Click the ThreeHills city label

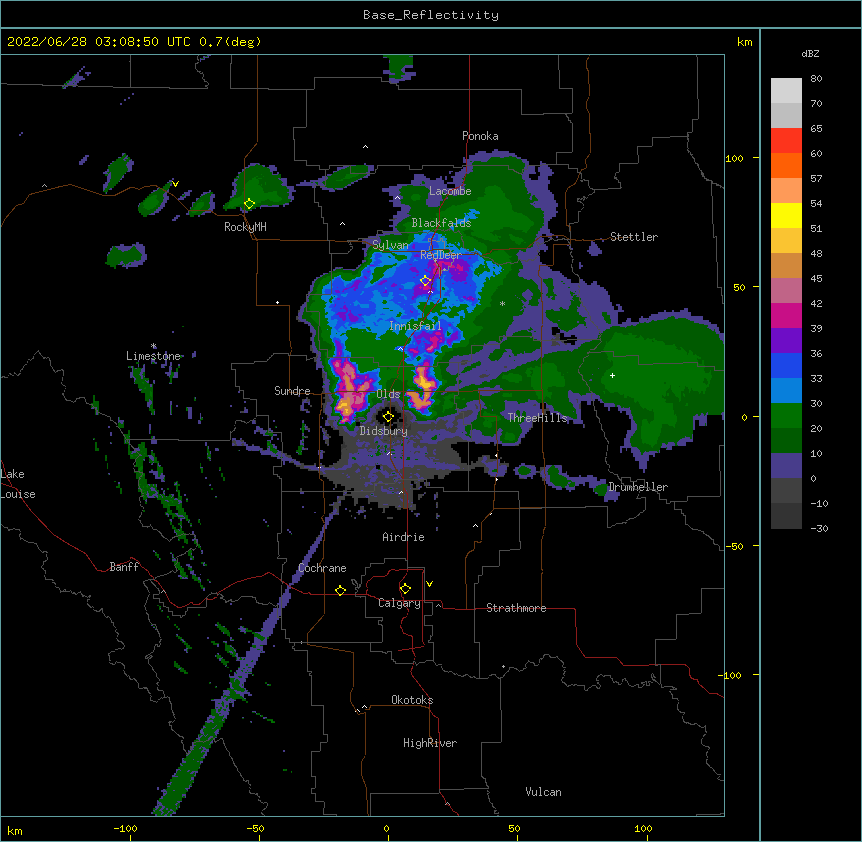tap(537, 418)
